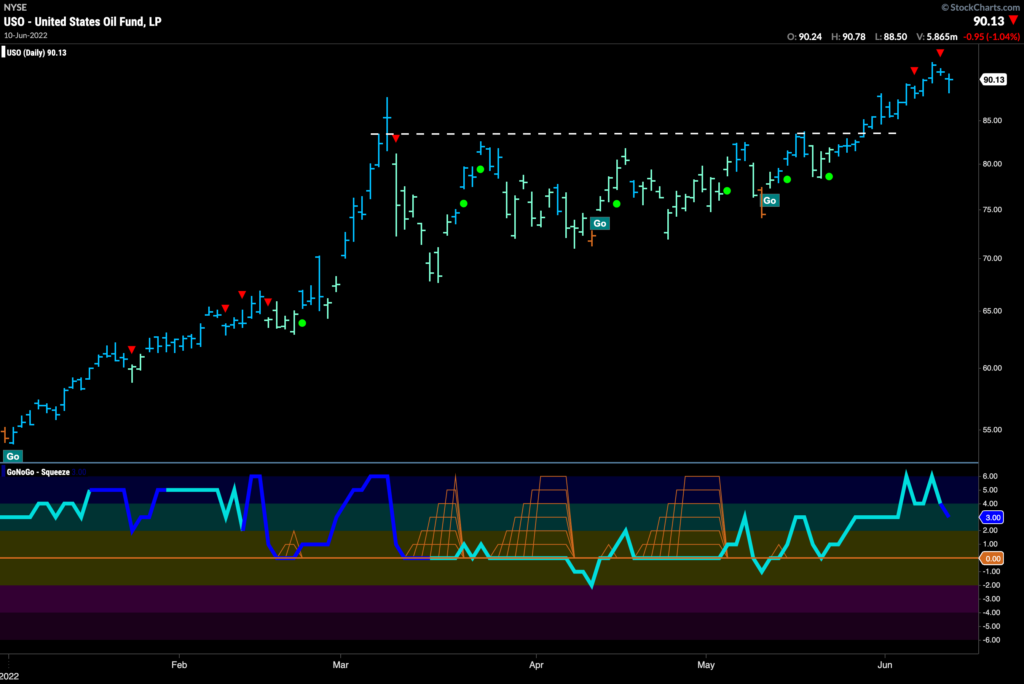Click the 2022 year label on the time axis

point(10,677)
